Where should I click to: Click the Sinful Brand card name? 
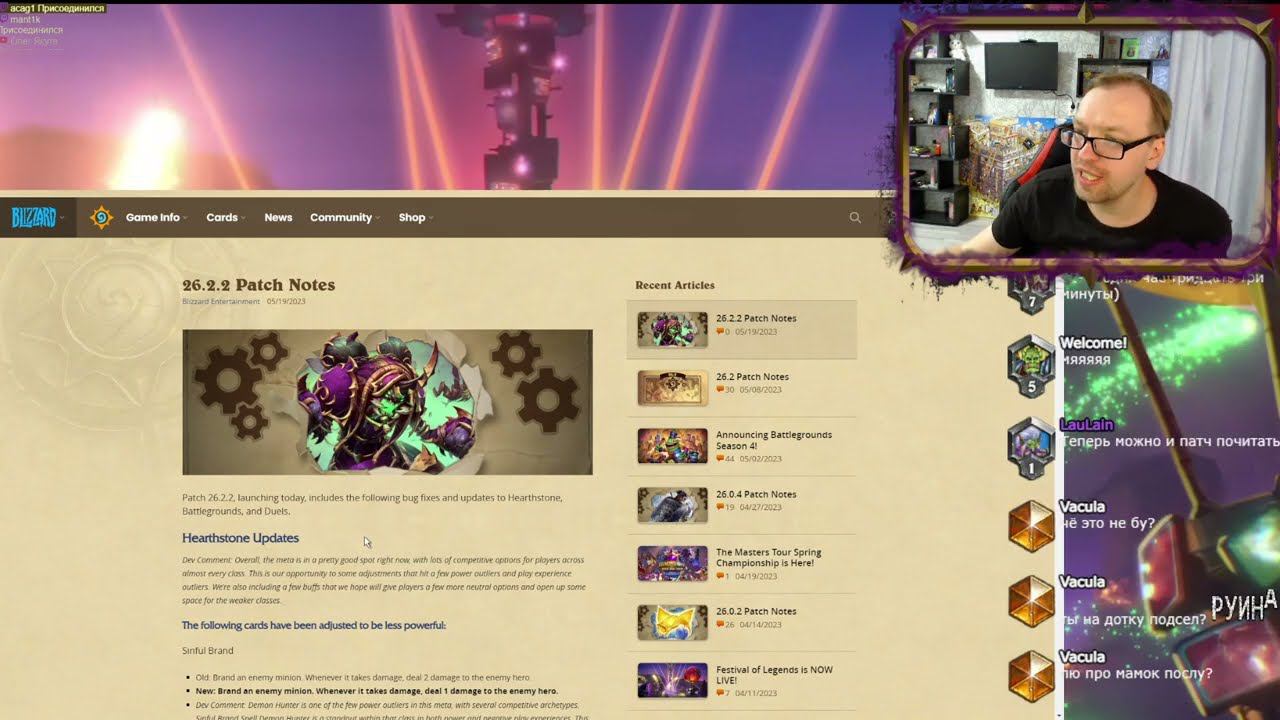pyautogui.click(x=208, y=650)
